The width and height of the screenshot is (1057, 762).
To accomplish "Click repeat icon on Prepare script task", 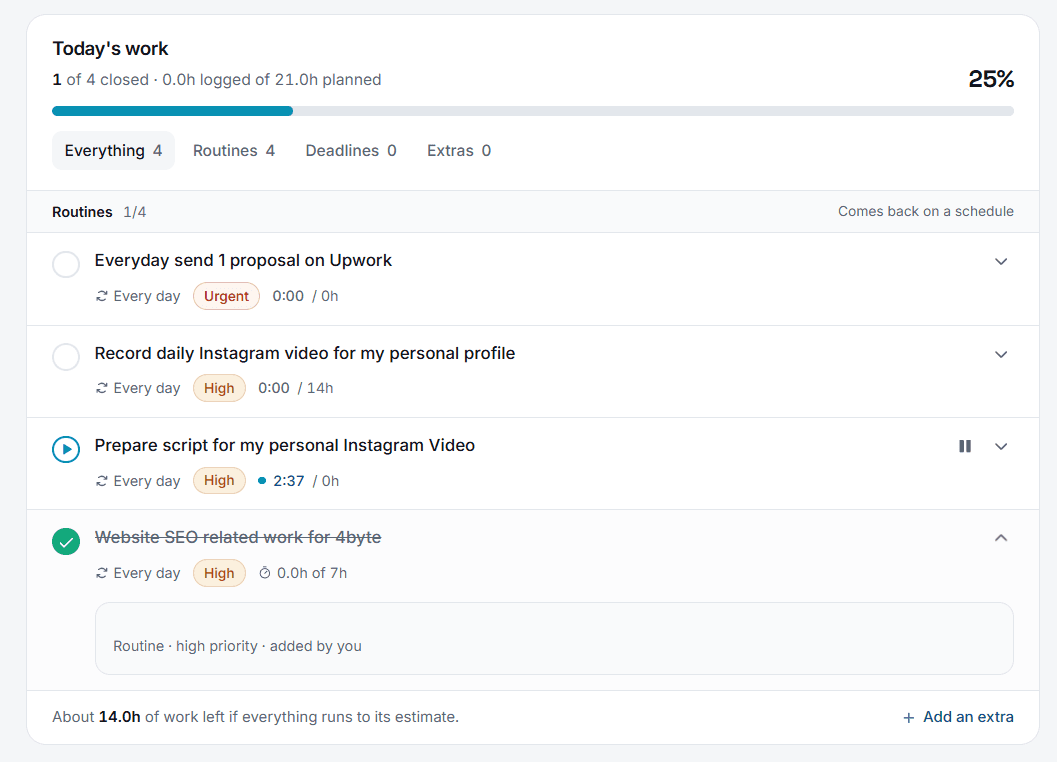I will tap(102, 481).
